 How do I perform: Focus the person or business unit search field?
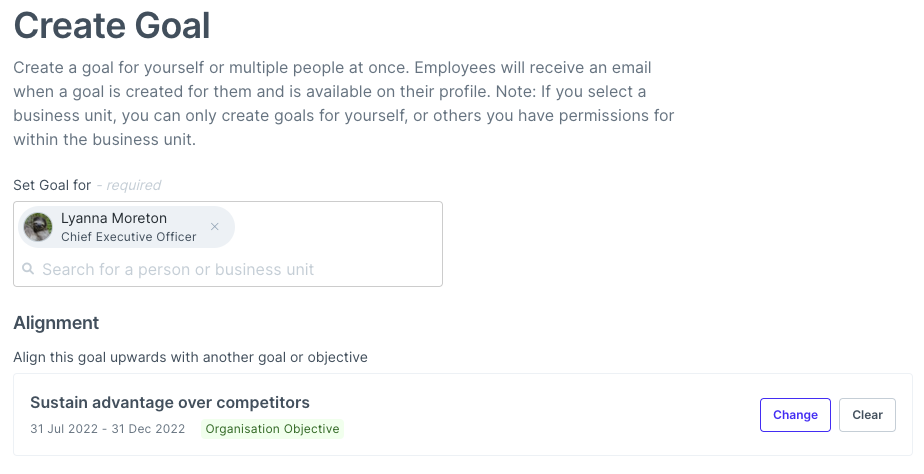[x=227, y=269]
